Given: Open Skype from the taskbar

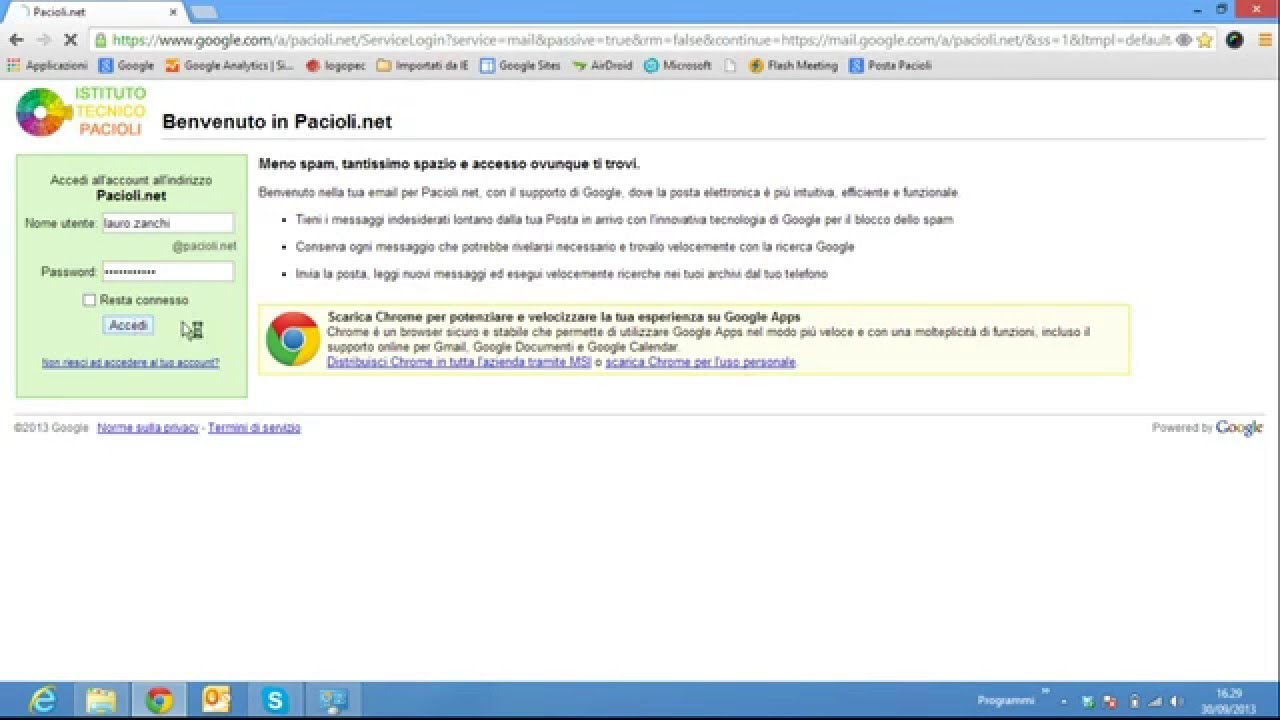Looking at the screenshot, I should 274,700.
